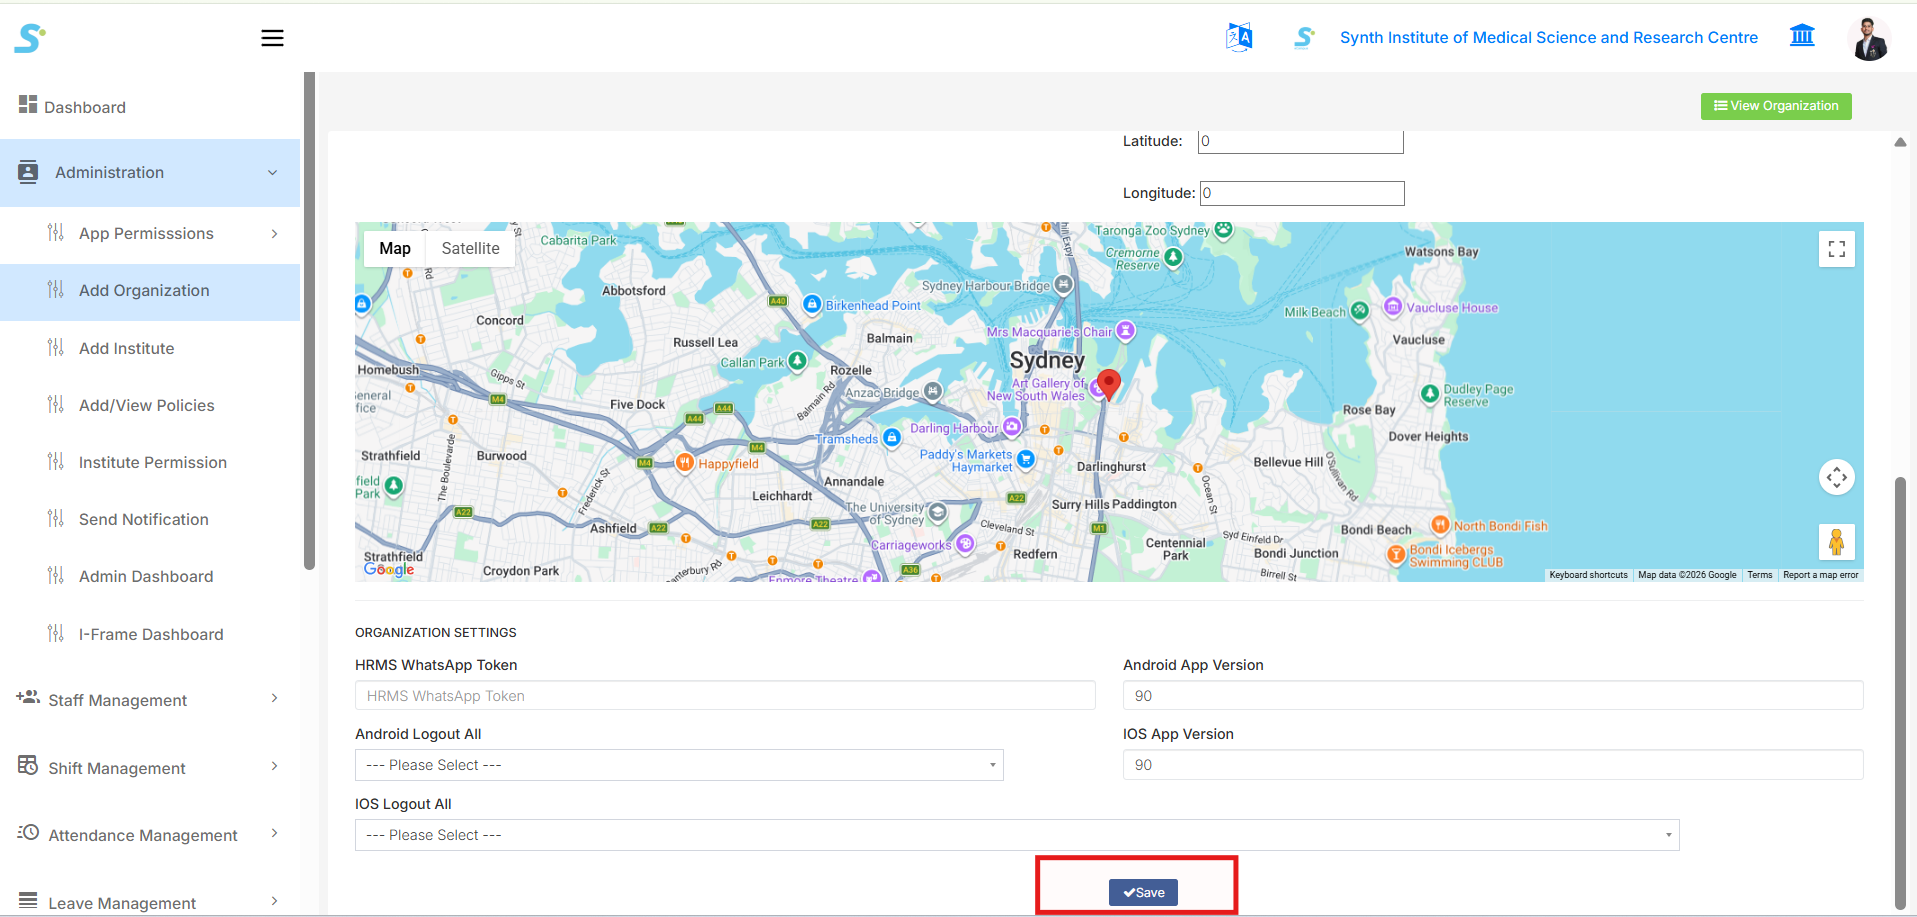Click the Shift Management calendar icon
The image size is (1917, 917).
pyautogui.click(x=28, y=765)
